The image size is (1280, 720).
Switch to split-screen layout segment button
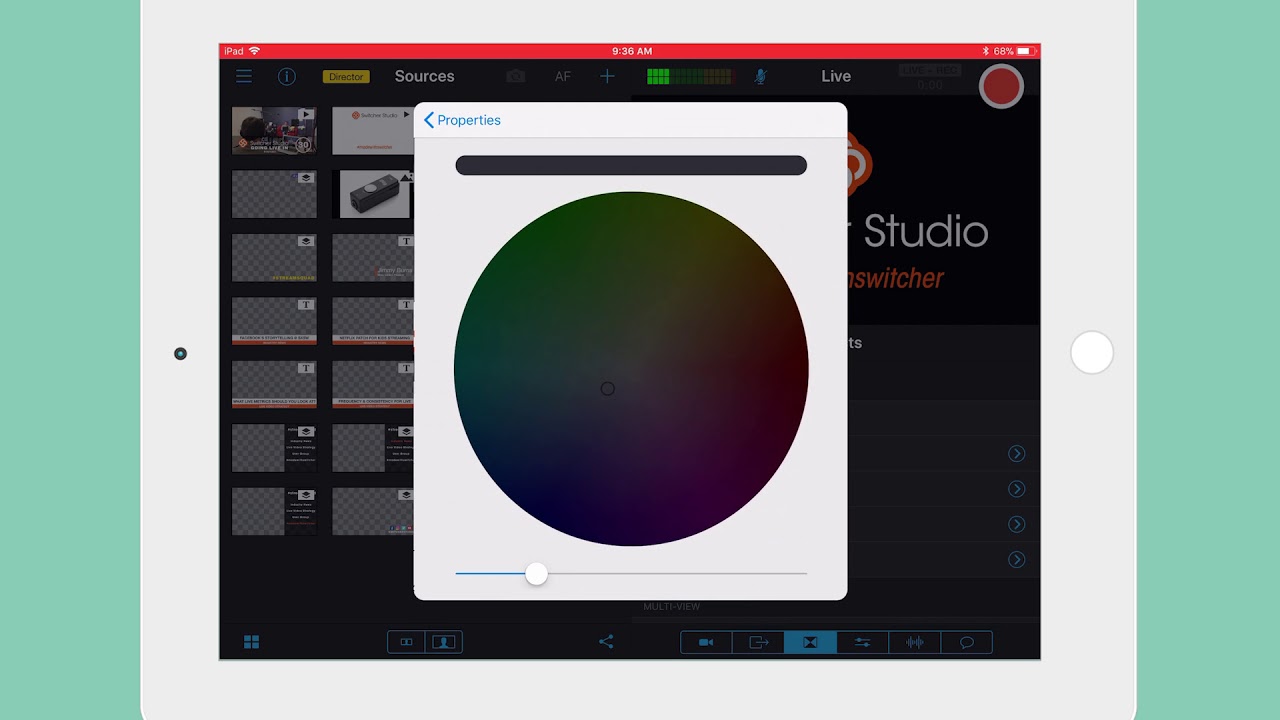(x=406, y=642)
